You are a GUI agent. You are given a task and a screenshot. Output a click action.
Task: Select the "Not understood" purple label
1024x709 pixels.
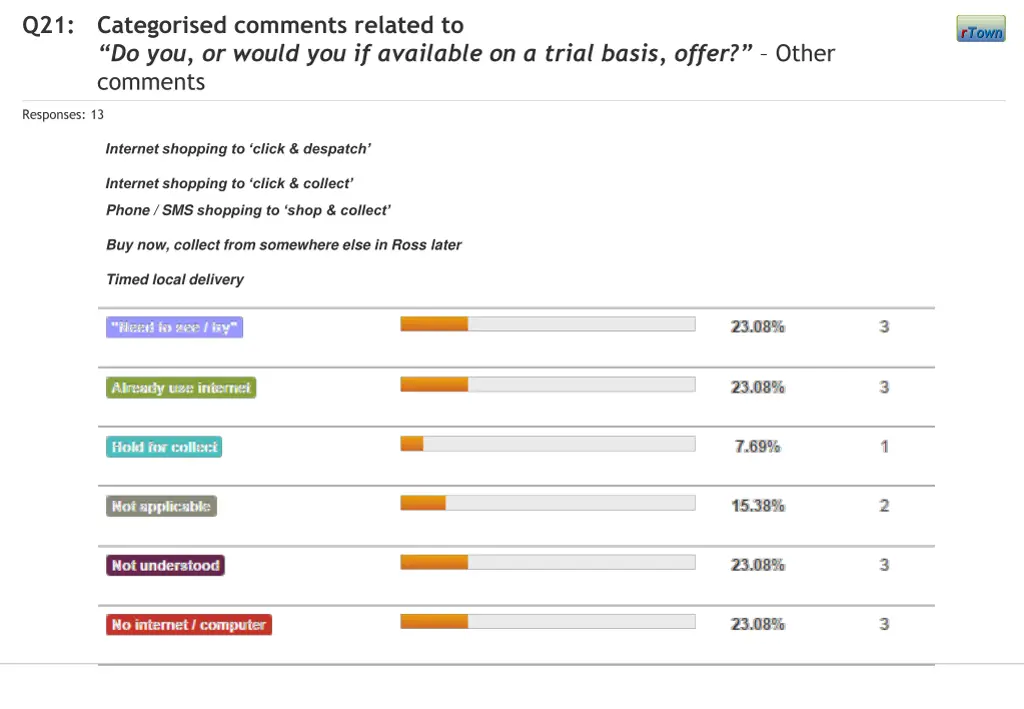point(165,565)
